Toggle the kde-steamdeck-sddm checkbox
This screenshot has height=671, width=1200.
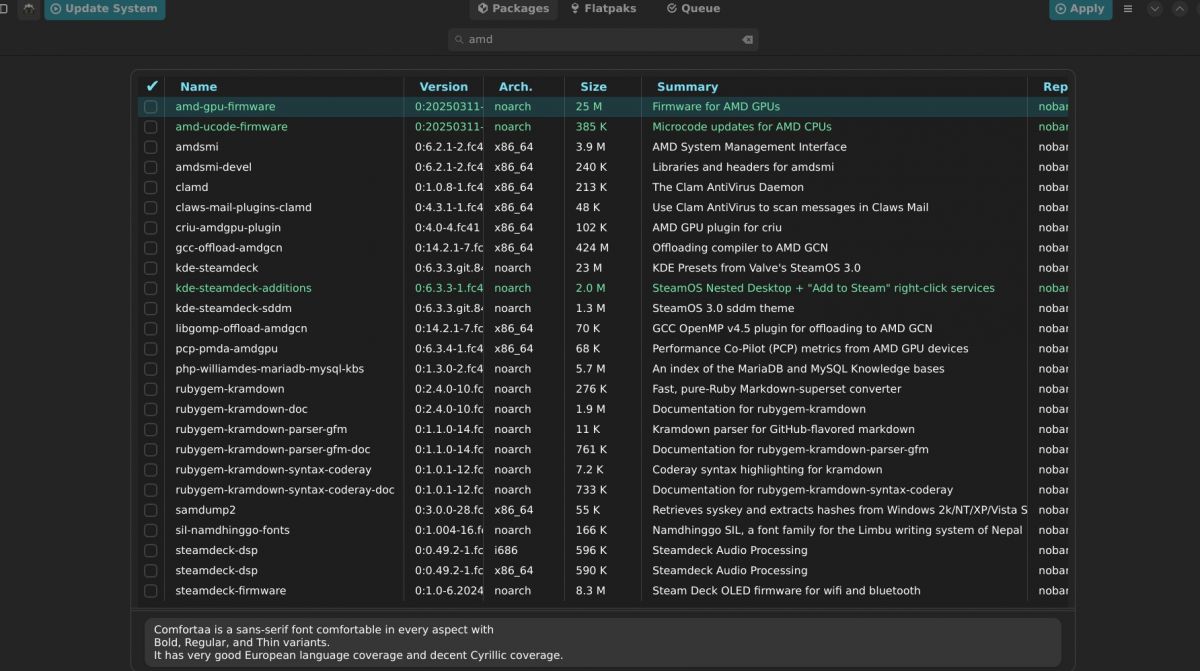tap(151, 308)
